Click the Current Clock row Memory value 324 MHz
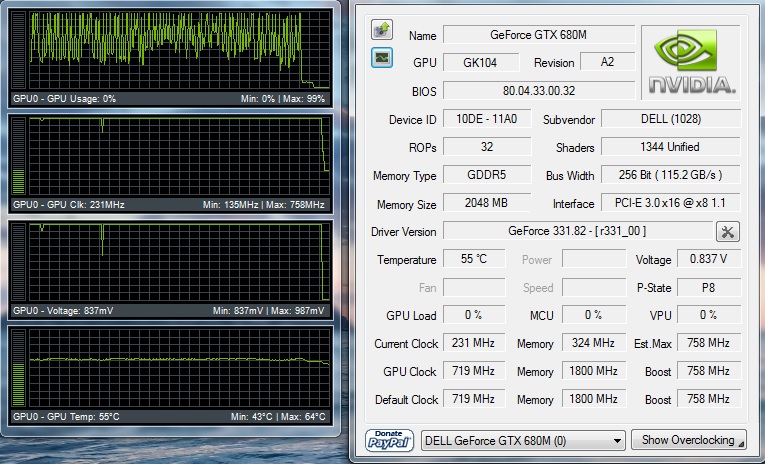This screenshot has width=765, height=464. 594,343
